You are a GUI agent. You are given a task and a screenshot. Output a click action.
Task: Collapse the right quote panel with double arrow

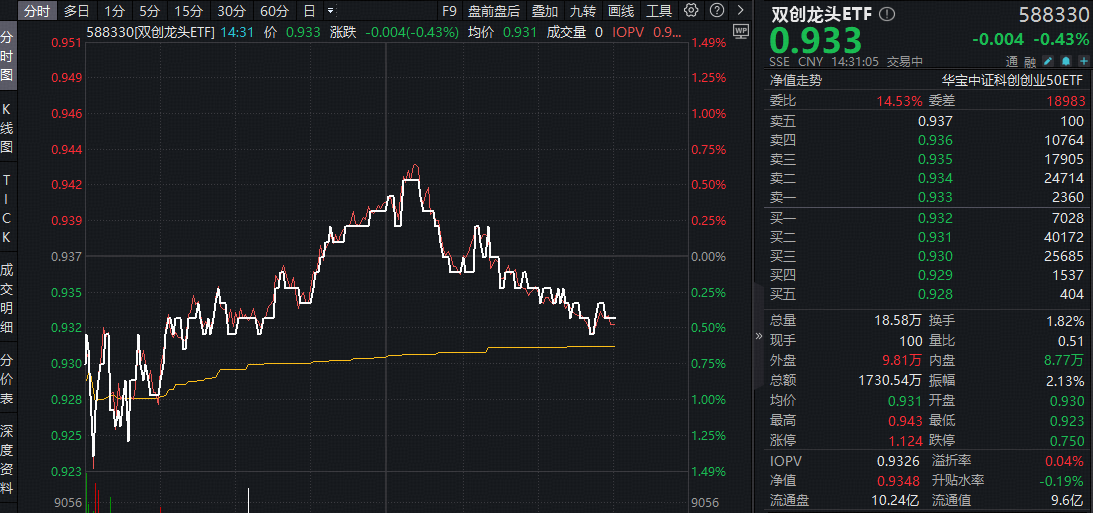click(x=756, y=336)
